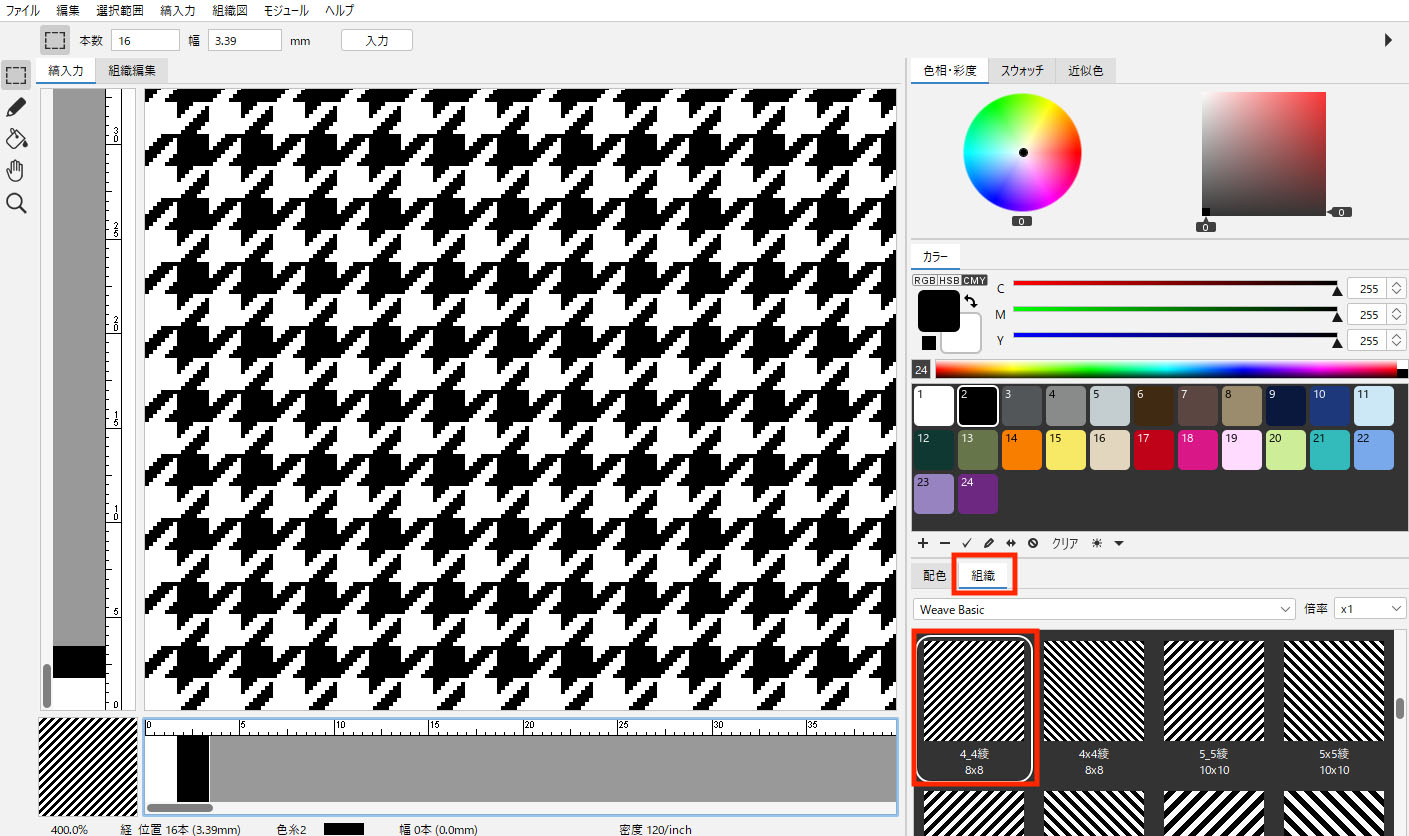The image size is (1409, 836).
Task: Pick orange swatch number 14
Action: 1021,450
